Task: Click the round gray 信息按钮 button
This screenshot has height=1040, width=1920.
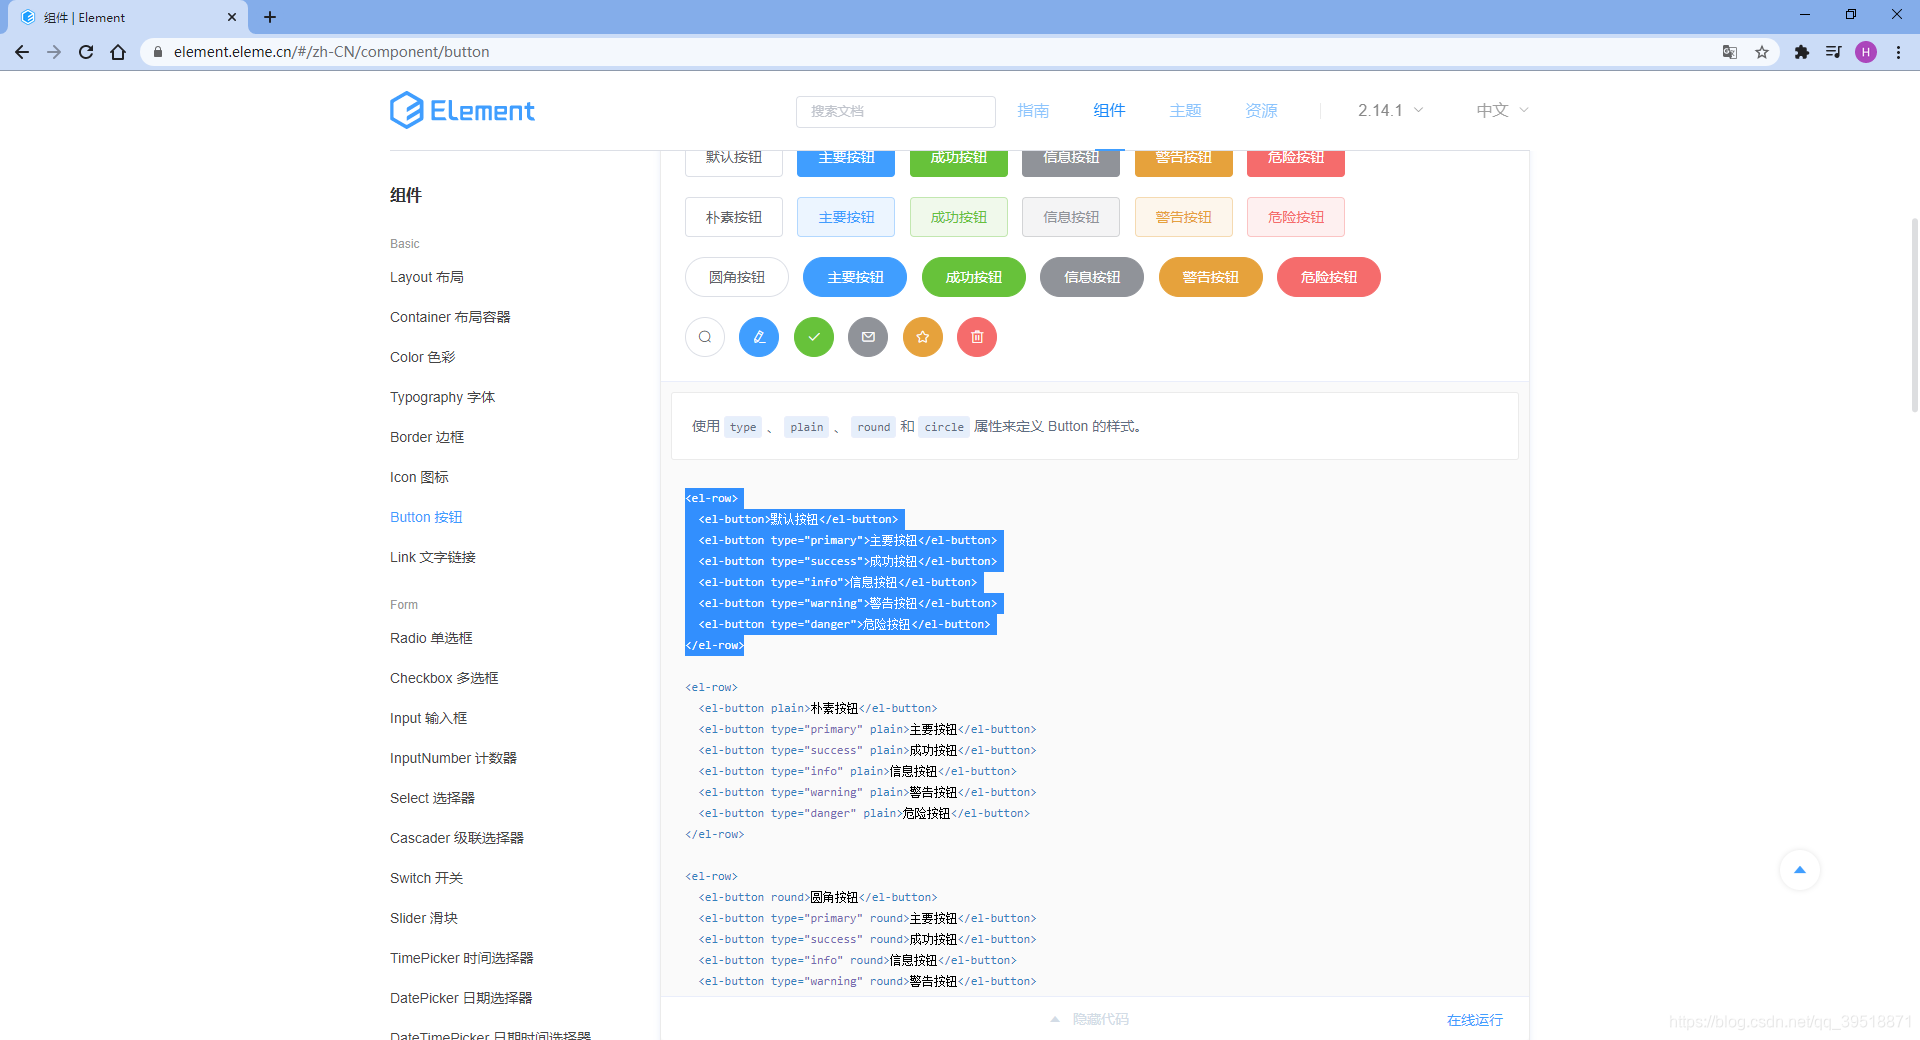Action: pos(1092,277)
